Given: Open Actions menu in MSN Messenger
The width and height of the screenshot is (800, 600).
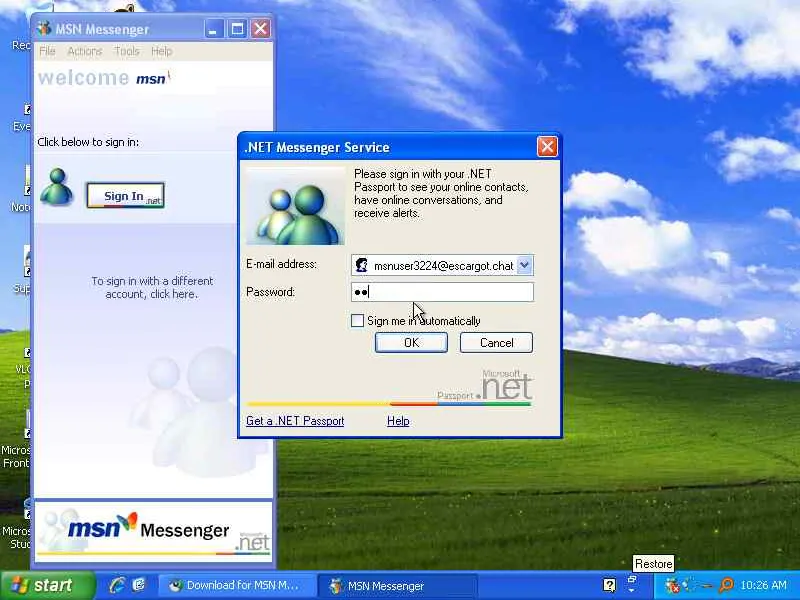Looking at the screenshot, I should click(85, 51).
